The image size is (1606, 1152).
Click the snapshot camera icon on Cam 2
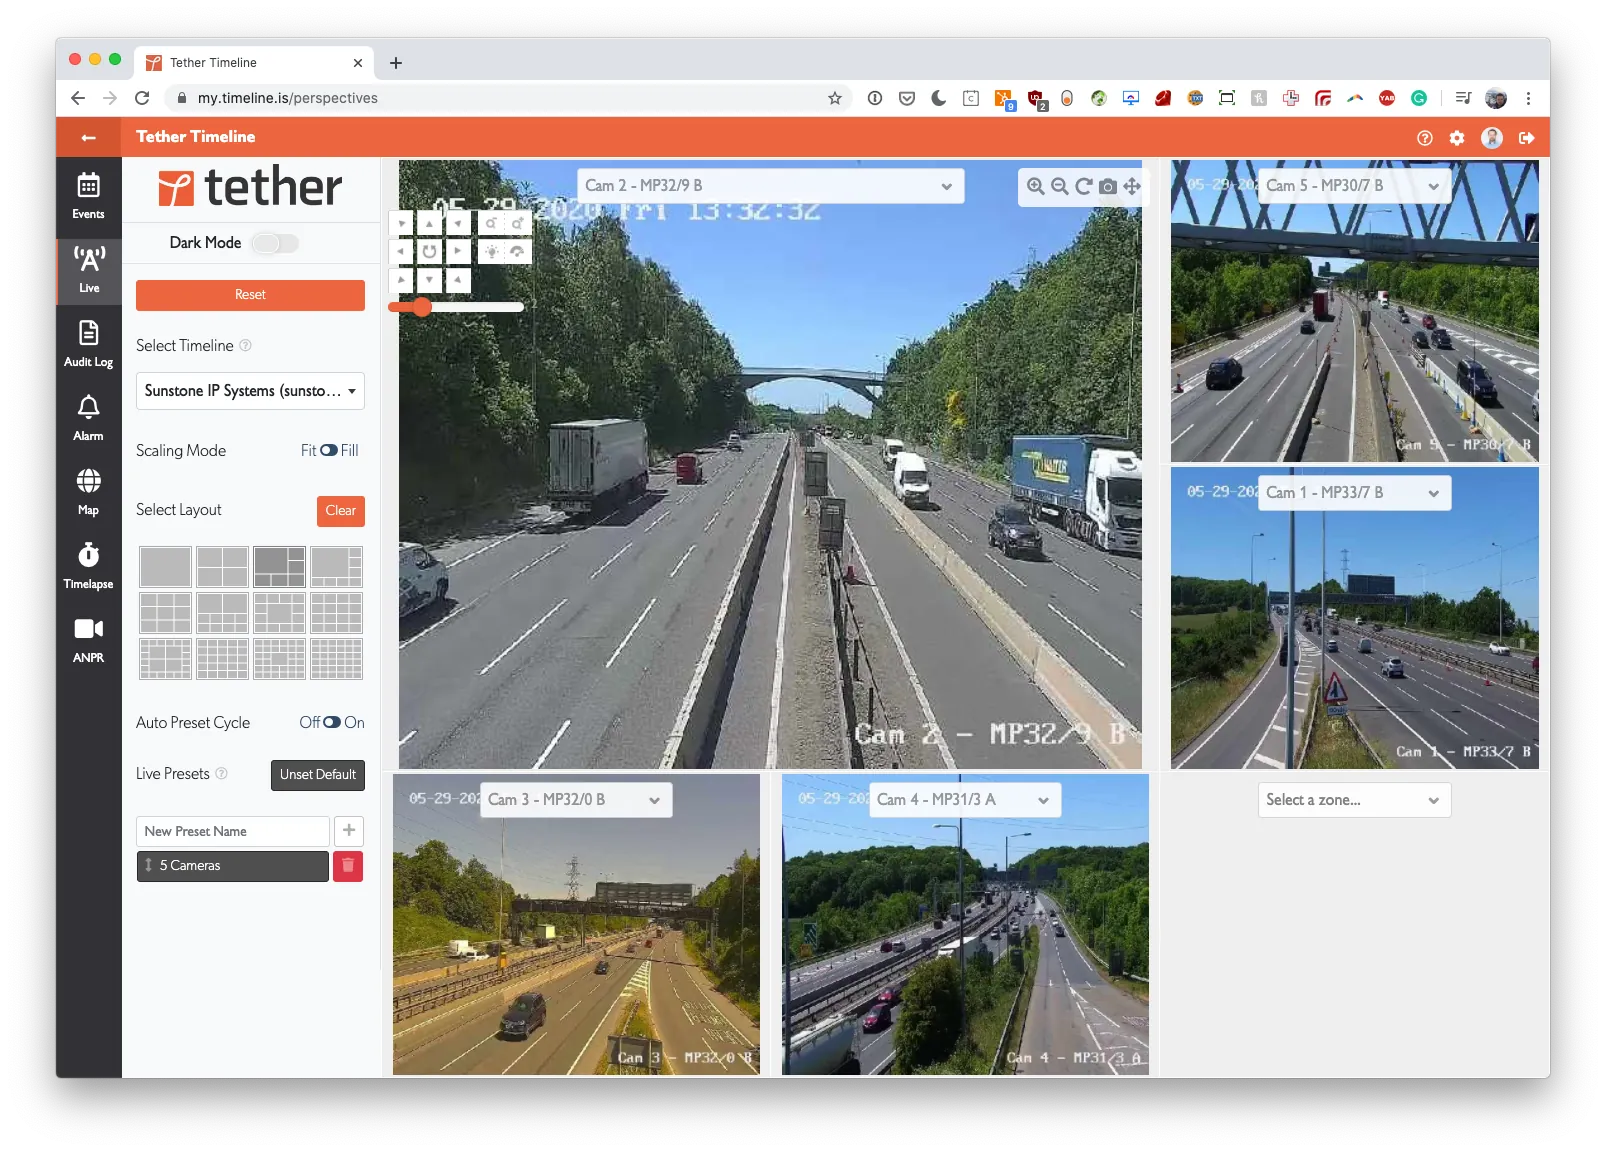(1107, 187)
